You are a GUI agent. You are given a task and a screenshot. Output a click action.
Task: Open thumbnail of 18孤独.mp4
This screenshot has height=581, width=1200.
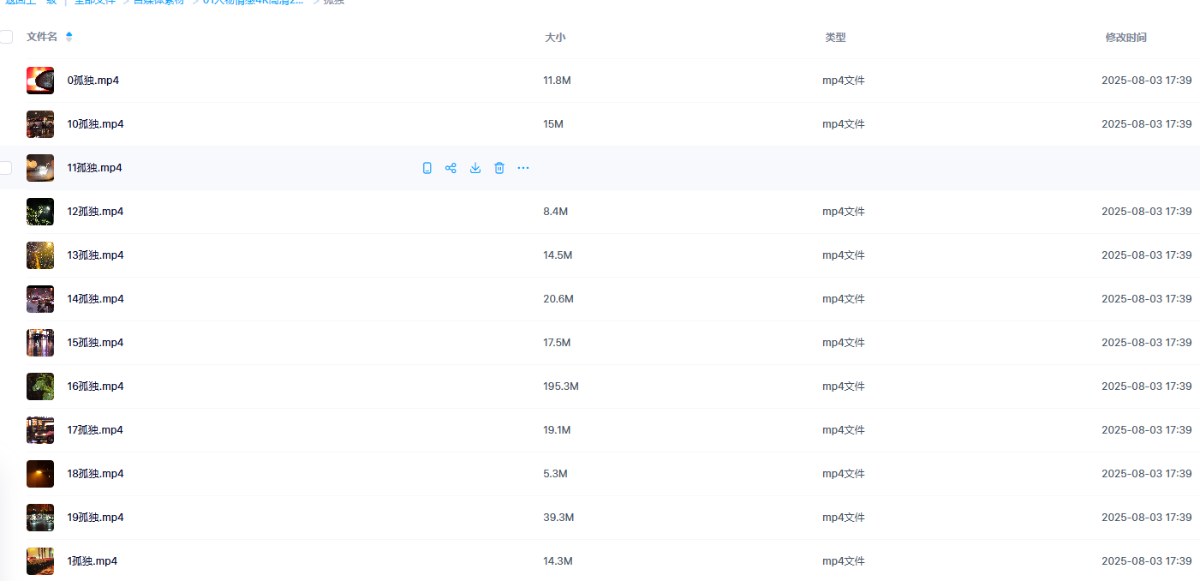pos(40,474)
